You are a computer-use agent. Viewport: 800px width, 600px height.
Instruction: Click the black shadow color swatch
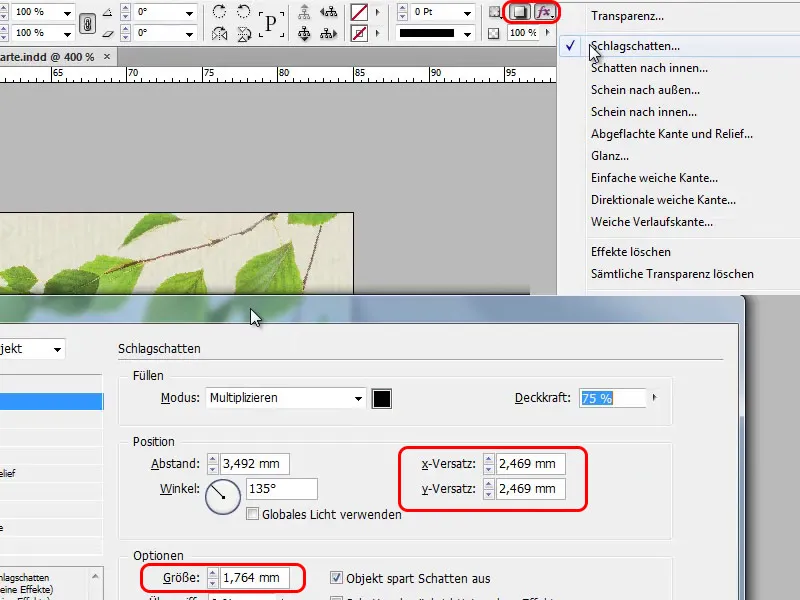pyautogui.click(x=382, y=398)
